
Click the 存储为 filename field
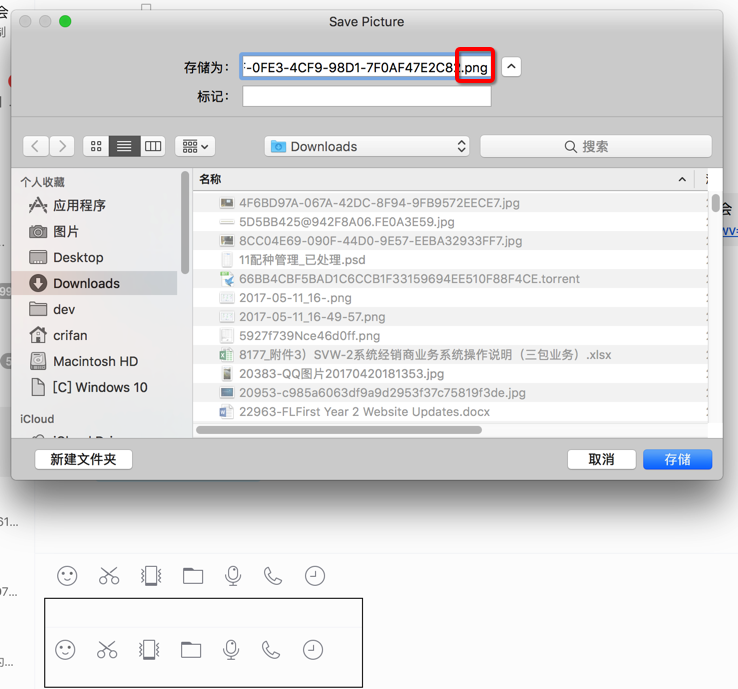[366, 67]
